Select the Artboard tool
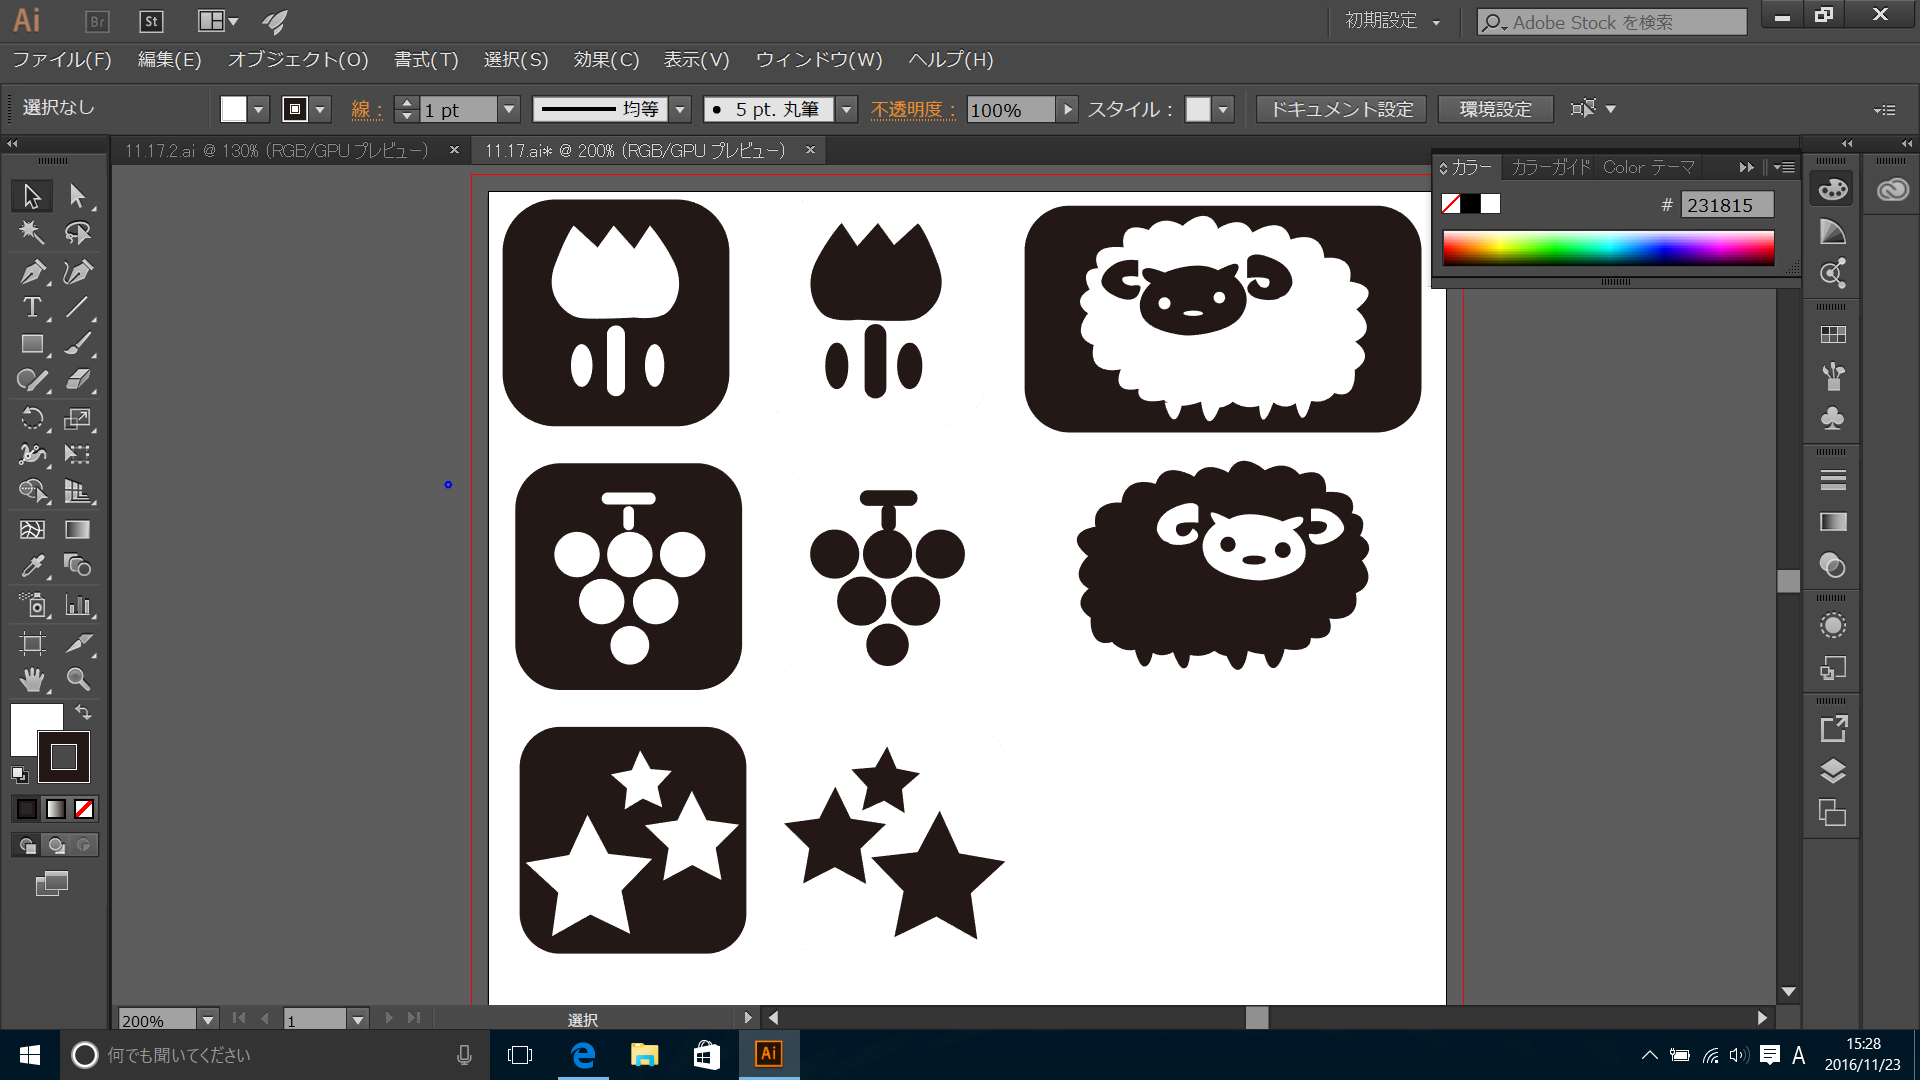Image resolution: width=1920 pixels, height=1080 pixels. click(x=32, y=643)
